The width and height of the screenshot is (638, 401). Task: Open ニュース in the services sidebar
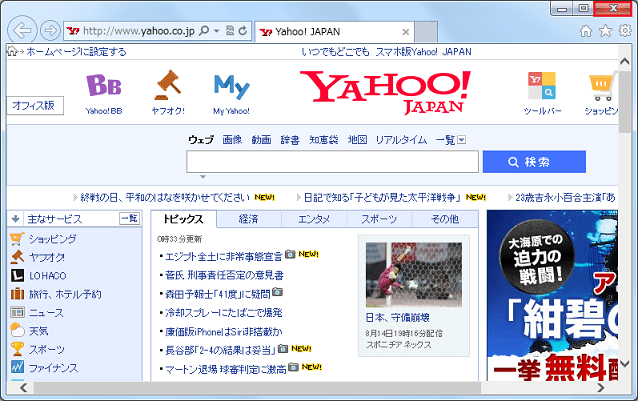(x=46, y=313)
